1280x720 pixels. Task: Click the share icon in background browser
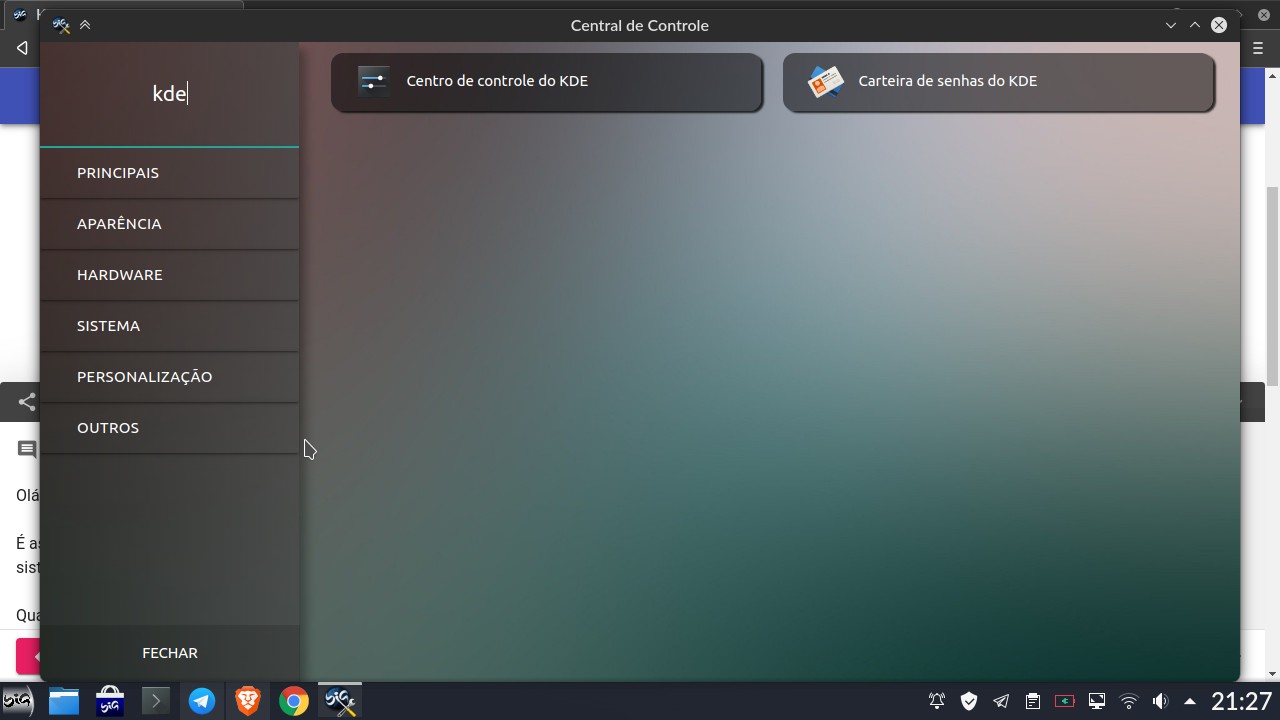[x=26, y=402]
